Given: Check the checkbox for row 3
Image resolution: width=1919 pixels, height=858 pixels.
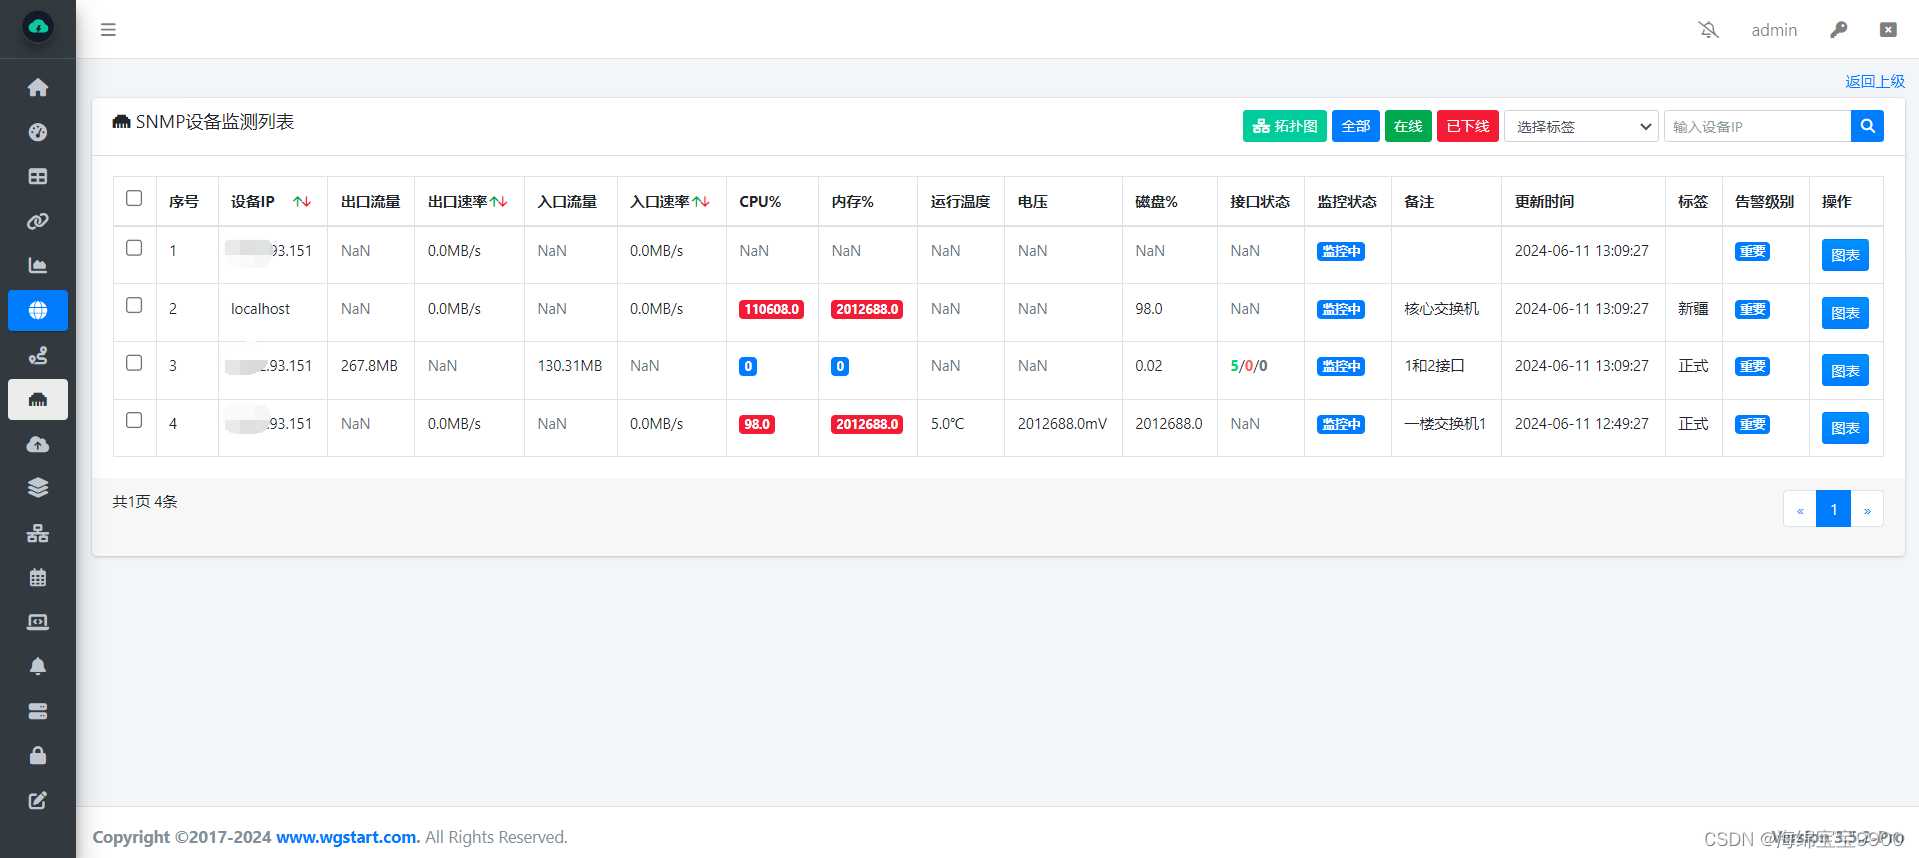Looking at the screenshot, I should click(x=134, y=363).
